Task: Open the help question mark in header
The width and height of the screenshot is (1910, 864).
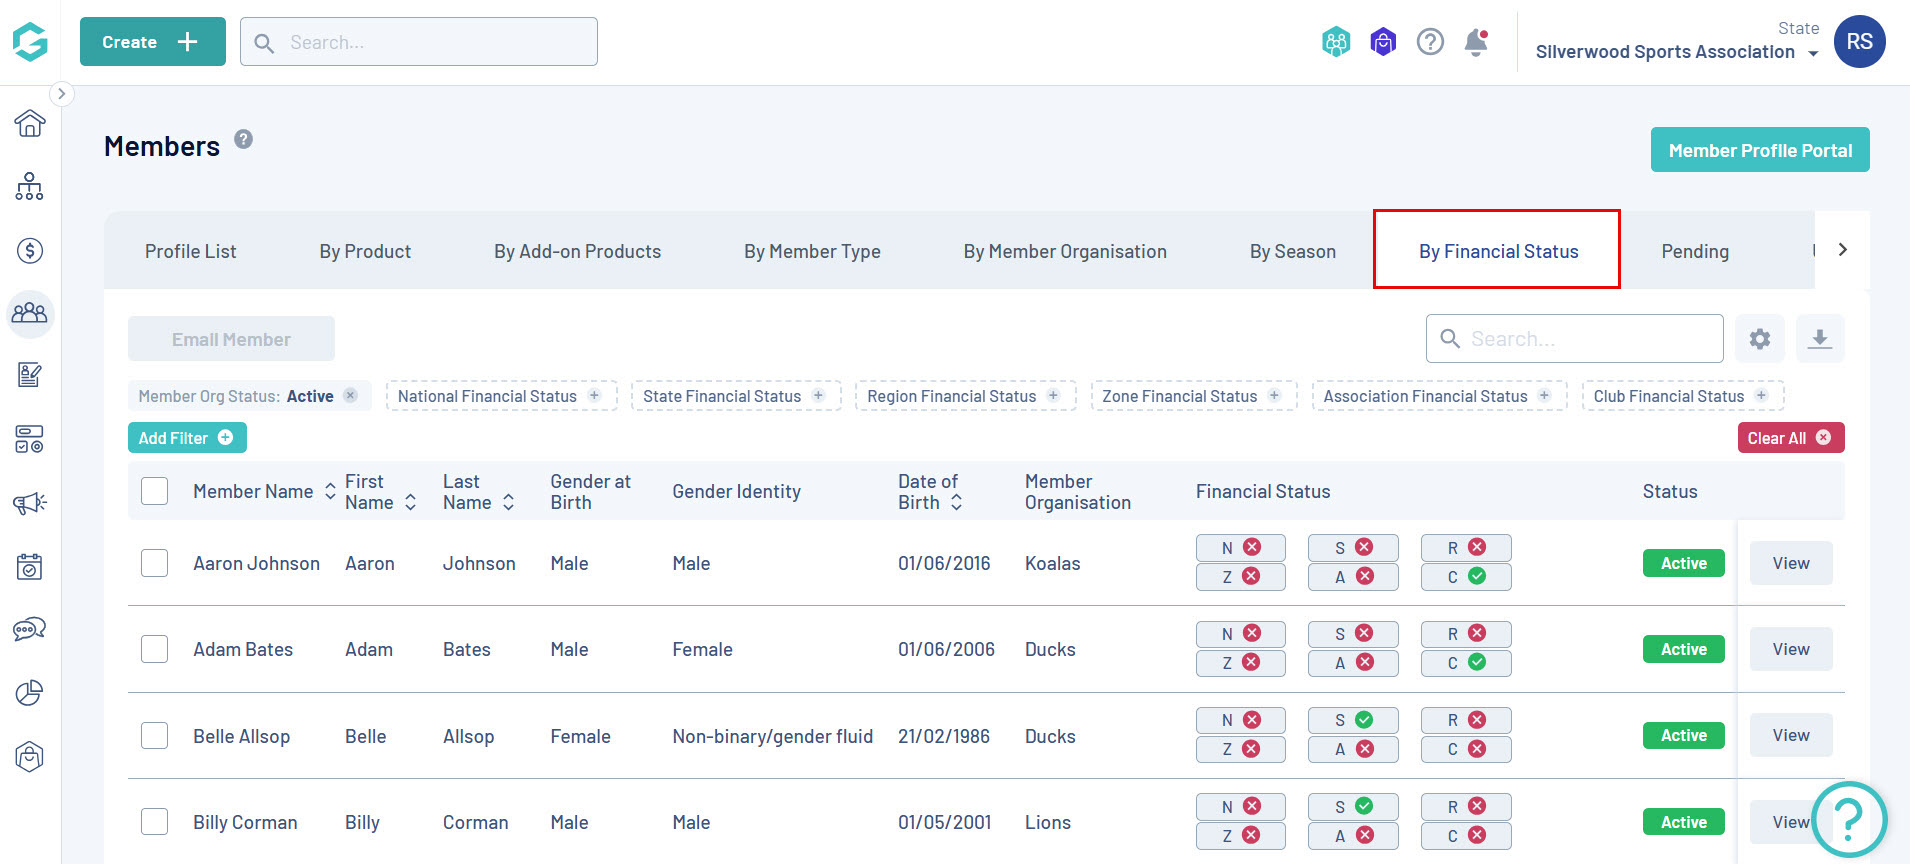Action: pos(1430,42)
